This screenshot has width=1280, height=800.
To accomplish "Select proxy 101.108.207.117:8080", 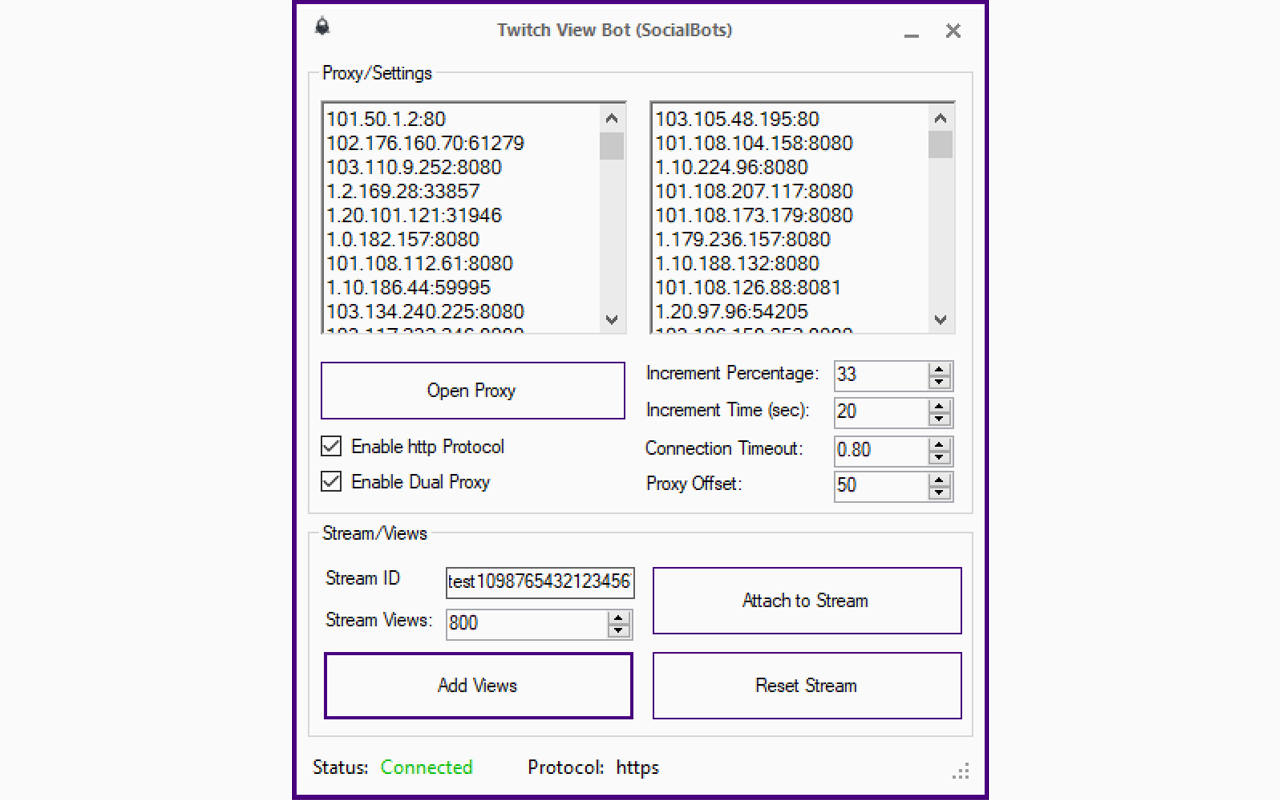I will coord(754,191).
